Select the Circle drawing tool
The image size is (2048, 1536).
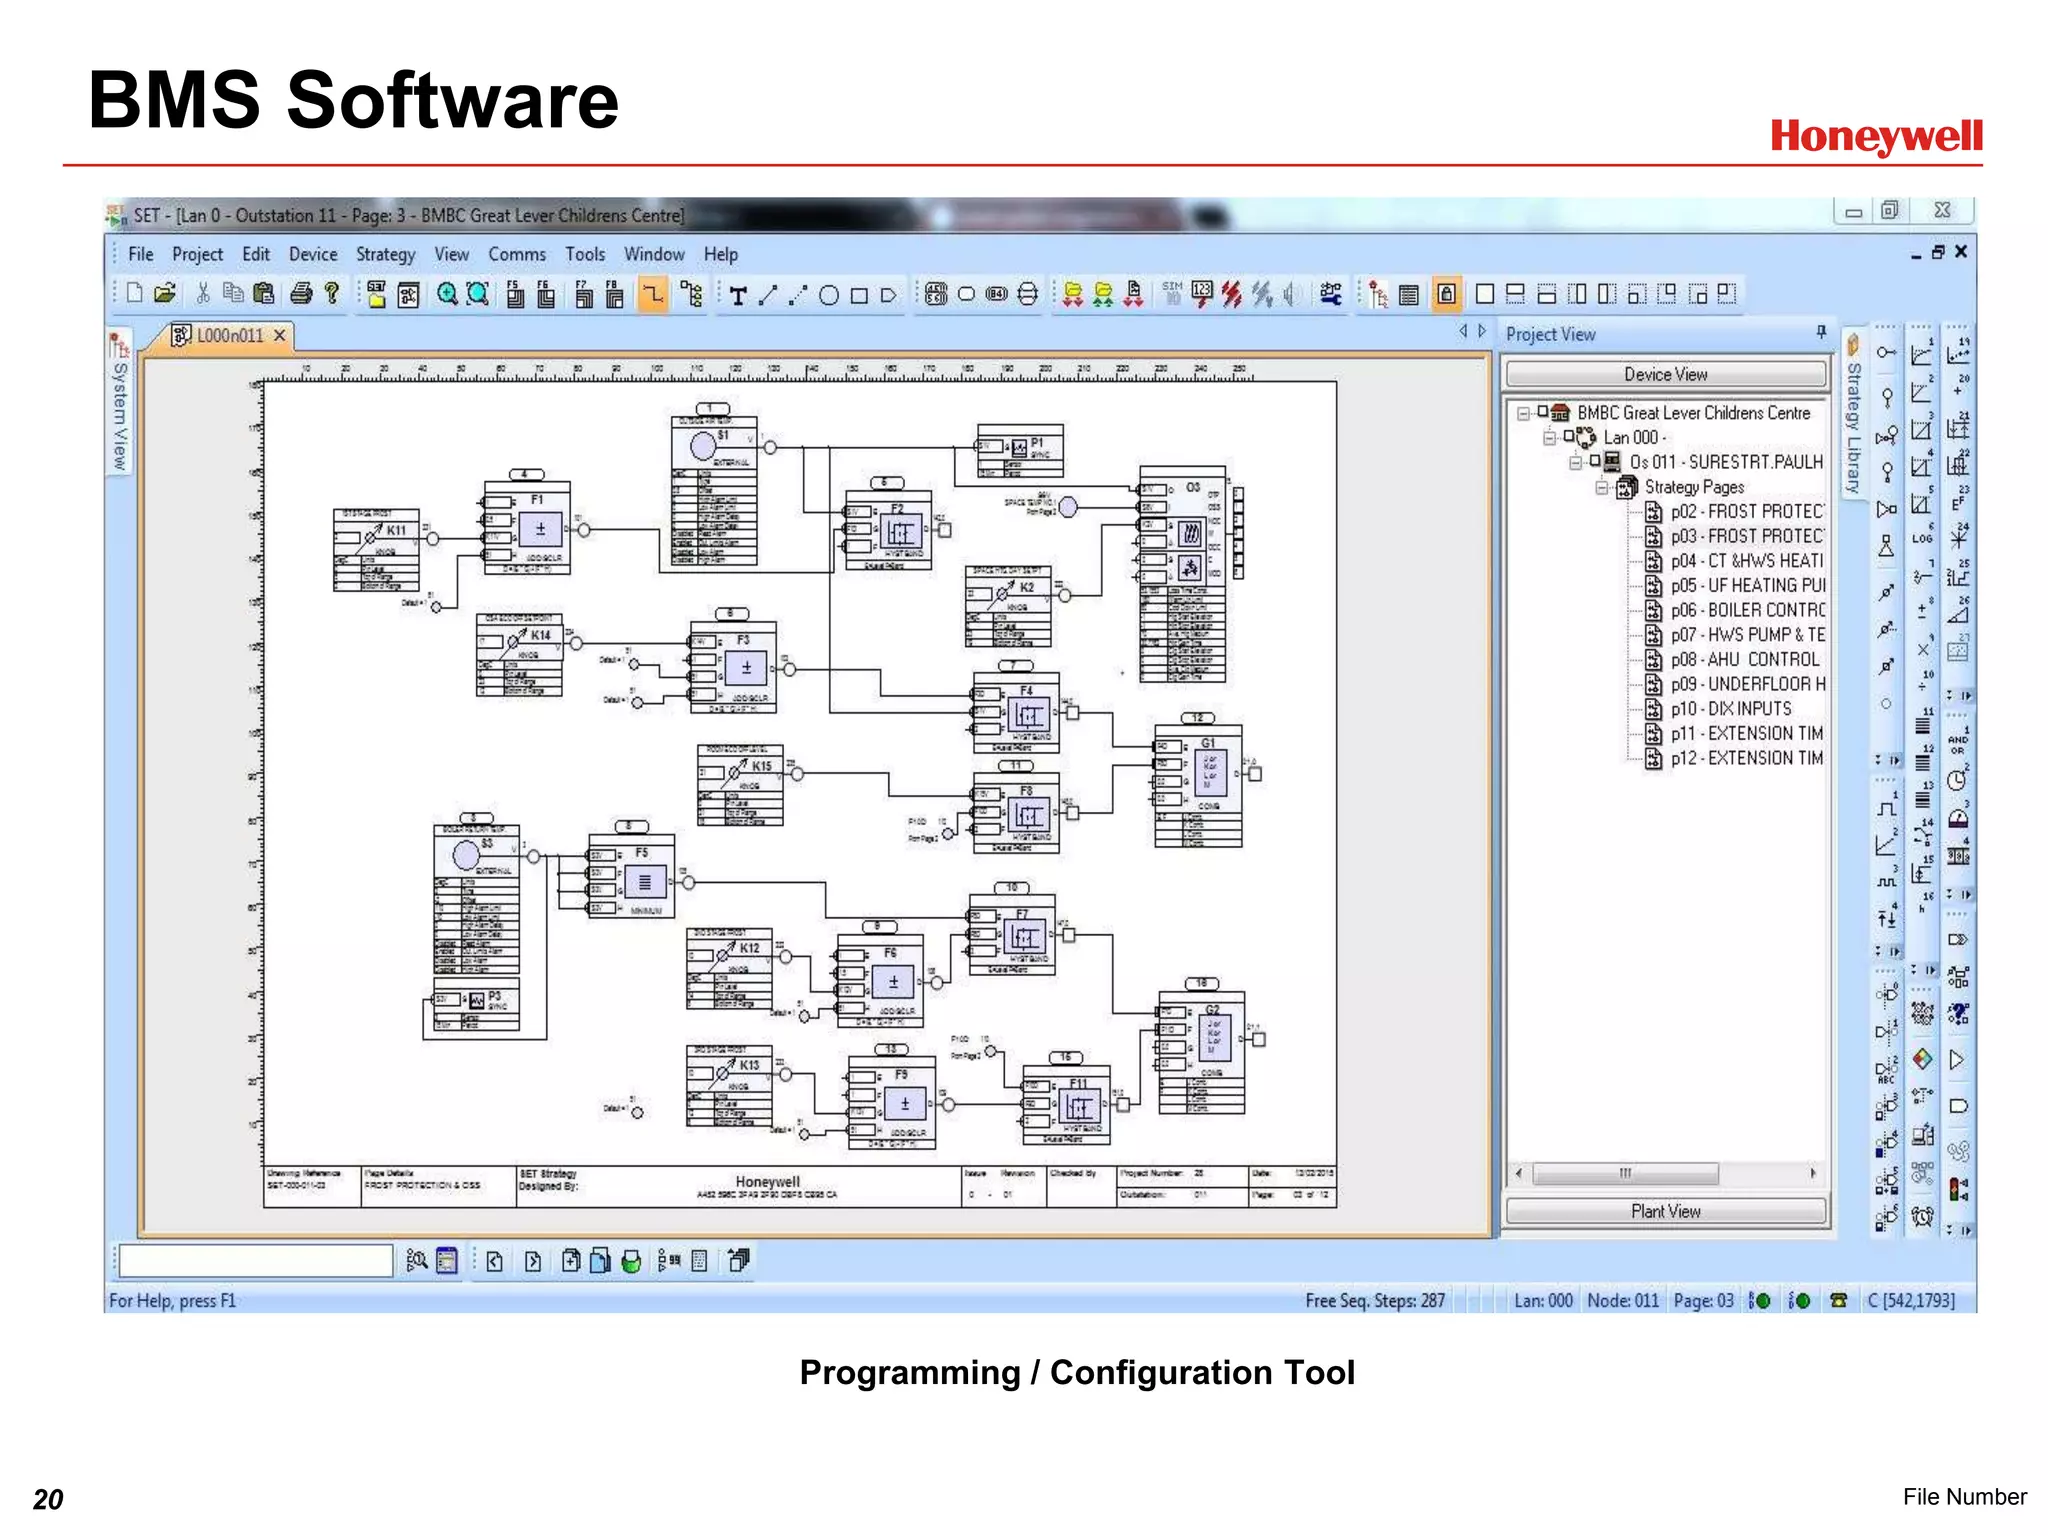point(829,295)
